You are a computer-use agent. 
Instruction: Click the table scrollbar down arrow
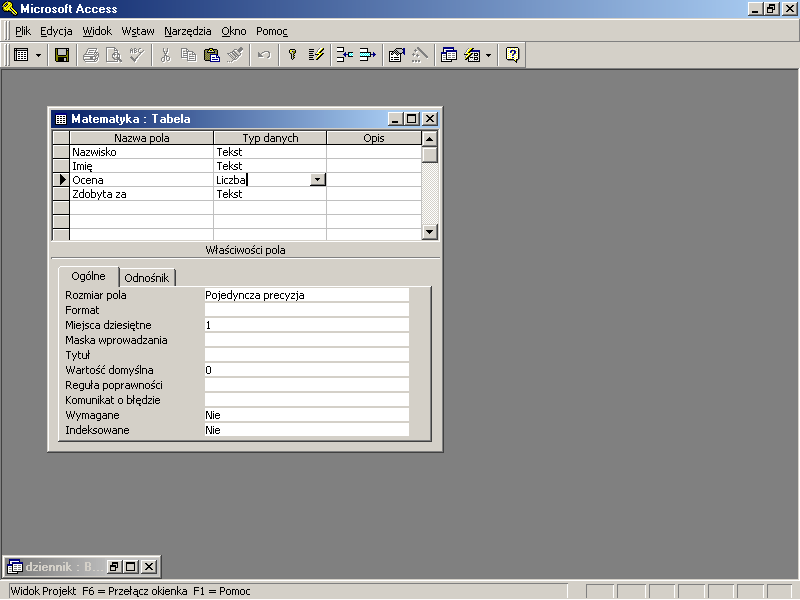click(430, 232)
